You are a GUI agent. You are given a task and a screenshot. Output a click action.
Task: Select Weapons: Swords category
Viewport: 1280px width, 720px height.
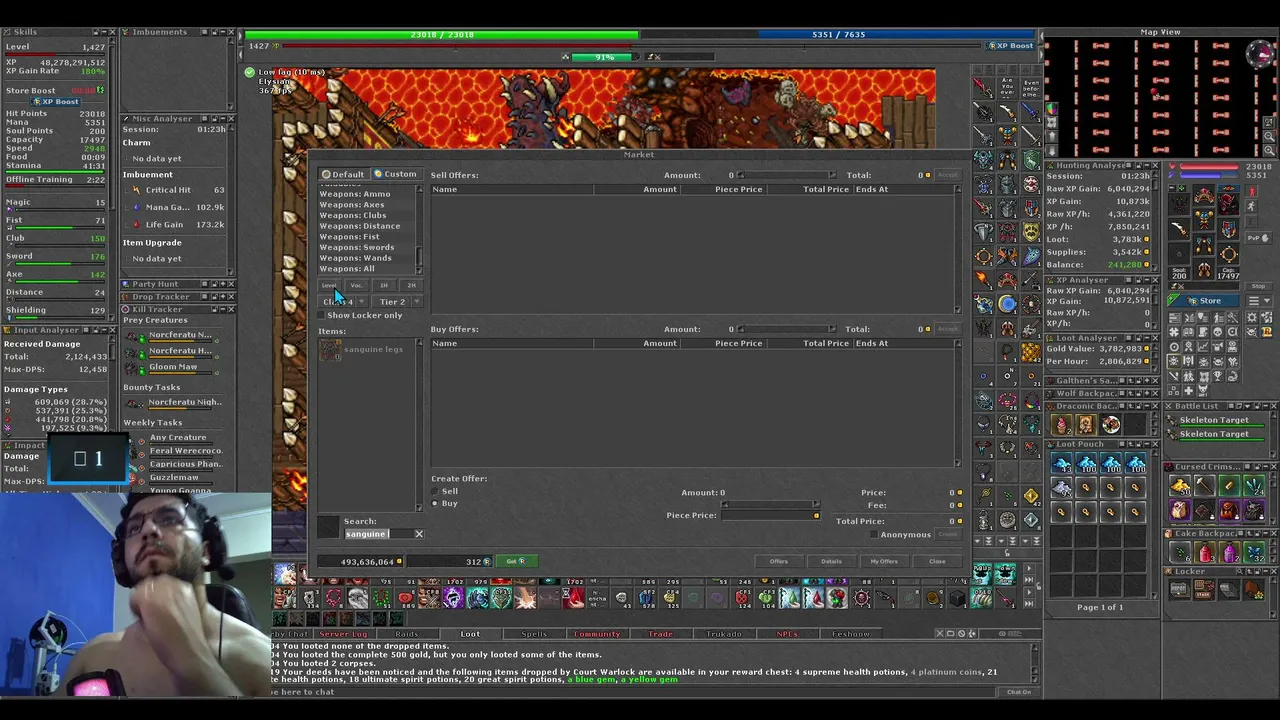click(357, 247)
